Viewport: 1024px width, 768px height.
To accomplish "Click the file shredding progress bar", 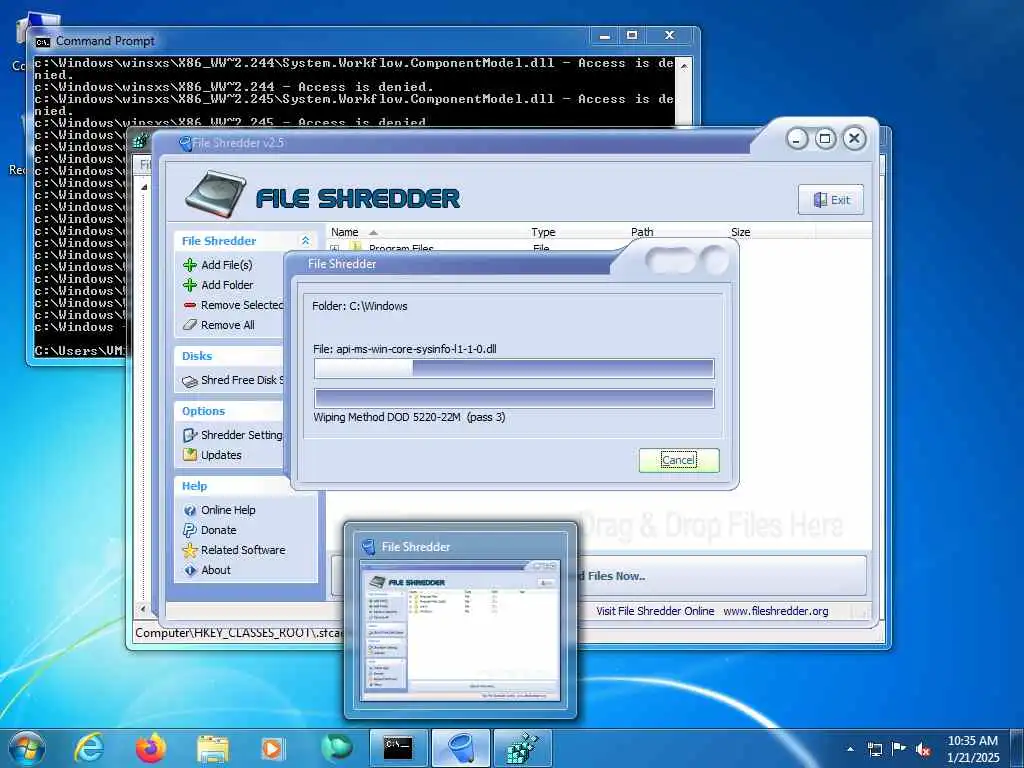I will 514,369.
